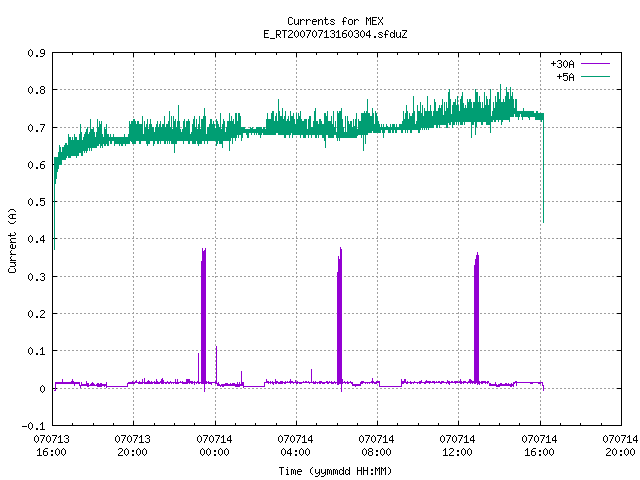Screen dimensions: 640x480
Task: Click the y-axis tick value 0.5
Action: (x=36, y=202)
